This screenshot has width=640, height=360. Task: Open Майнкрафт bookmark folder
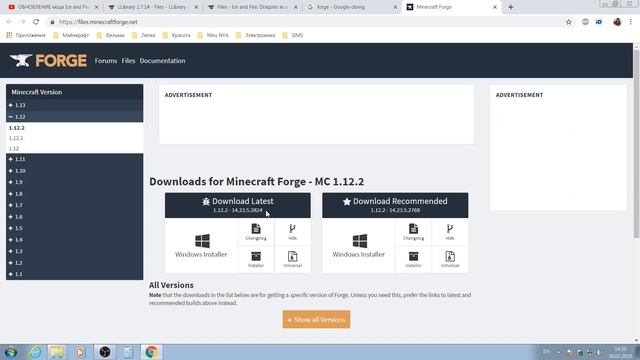[71, 36]
